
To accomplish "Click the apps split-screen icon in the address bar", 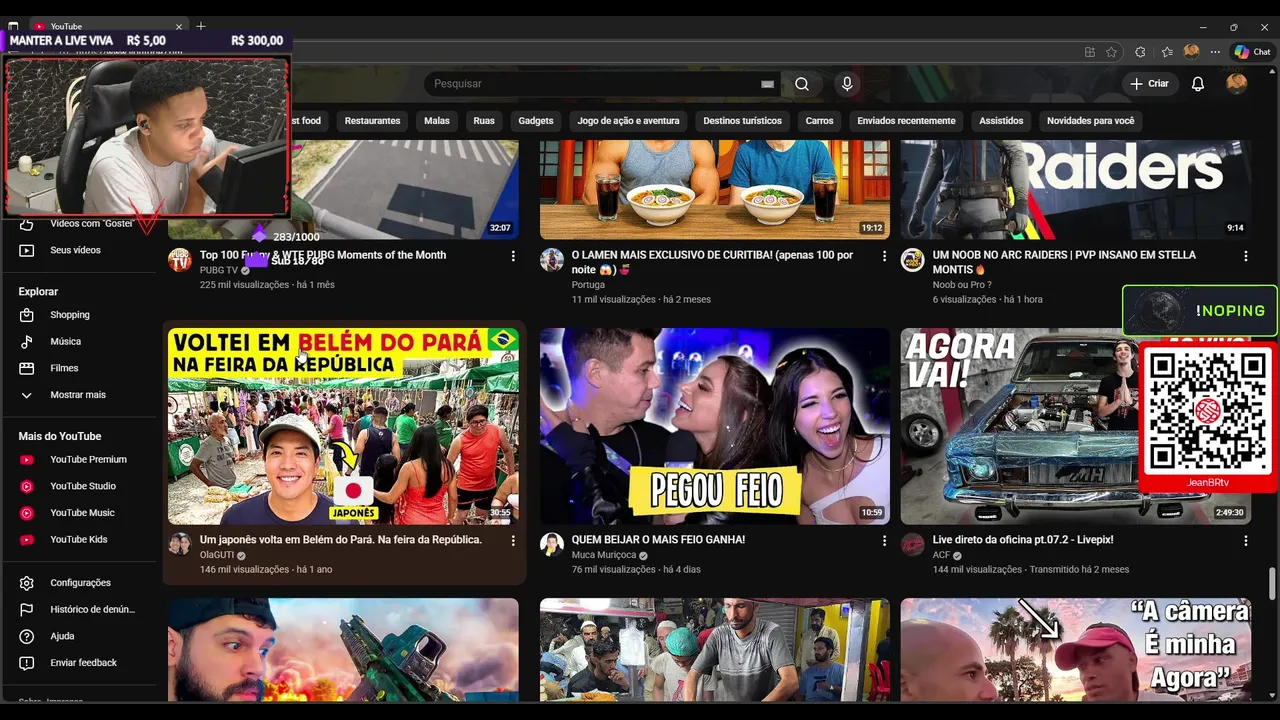I will pyautogui.click(x=1090, y=52).
